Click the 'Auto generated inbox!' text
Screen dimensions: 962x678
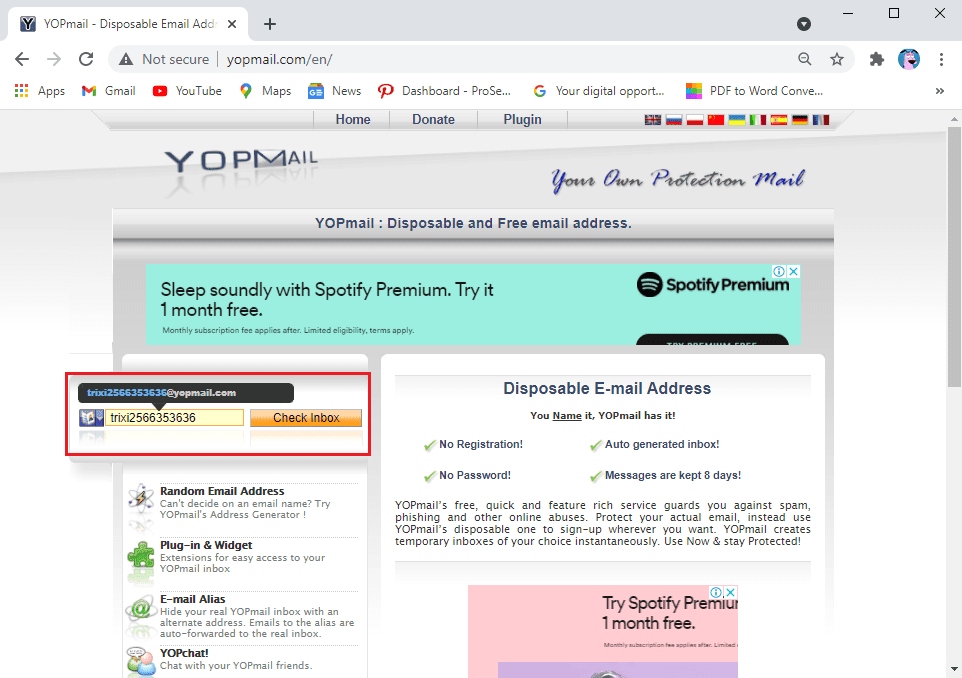coord(662,444)
